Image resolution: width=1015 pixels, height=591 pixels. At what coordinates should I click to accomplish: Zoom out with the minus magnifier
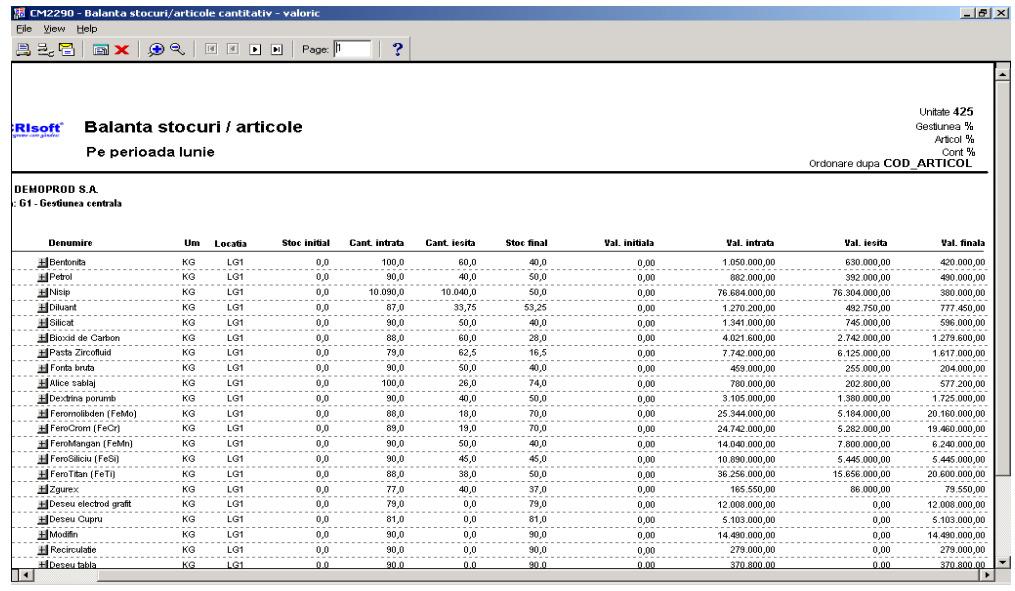click(177, 49)
